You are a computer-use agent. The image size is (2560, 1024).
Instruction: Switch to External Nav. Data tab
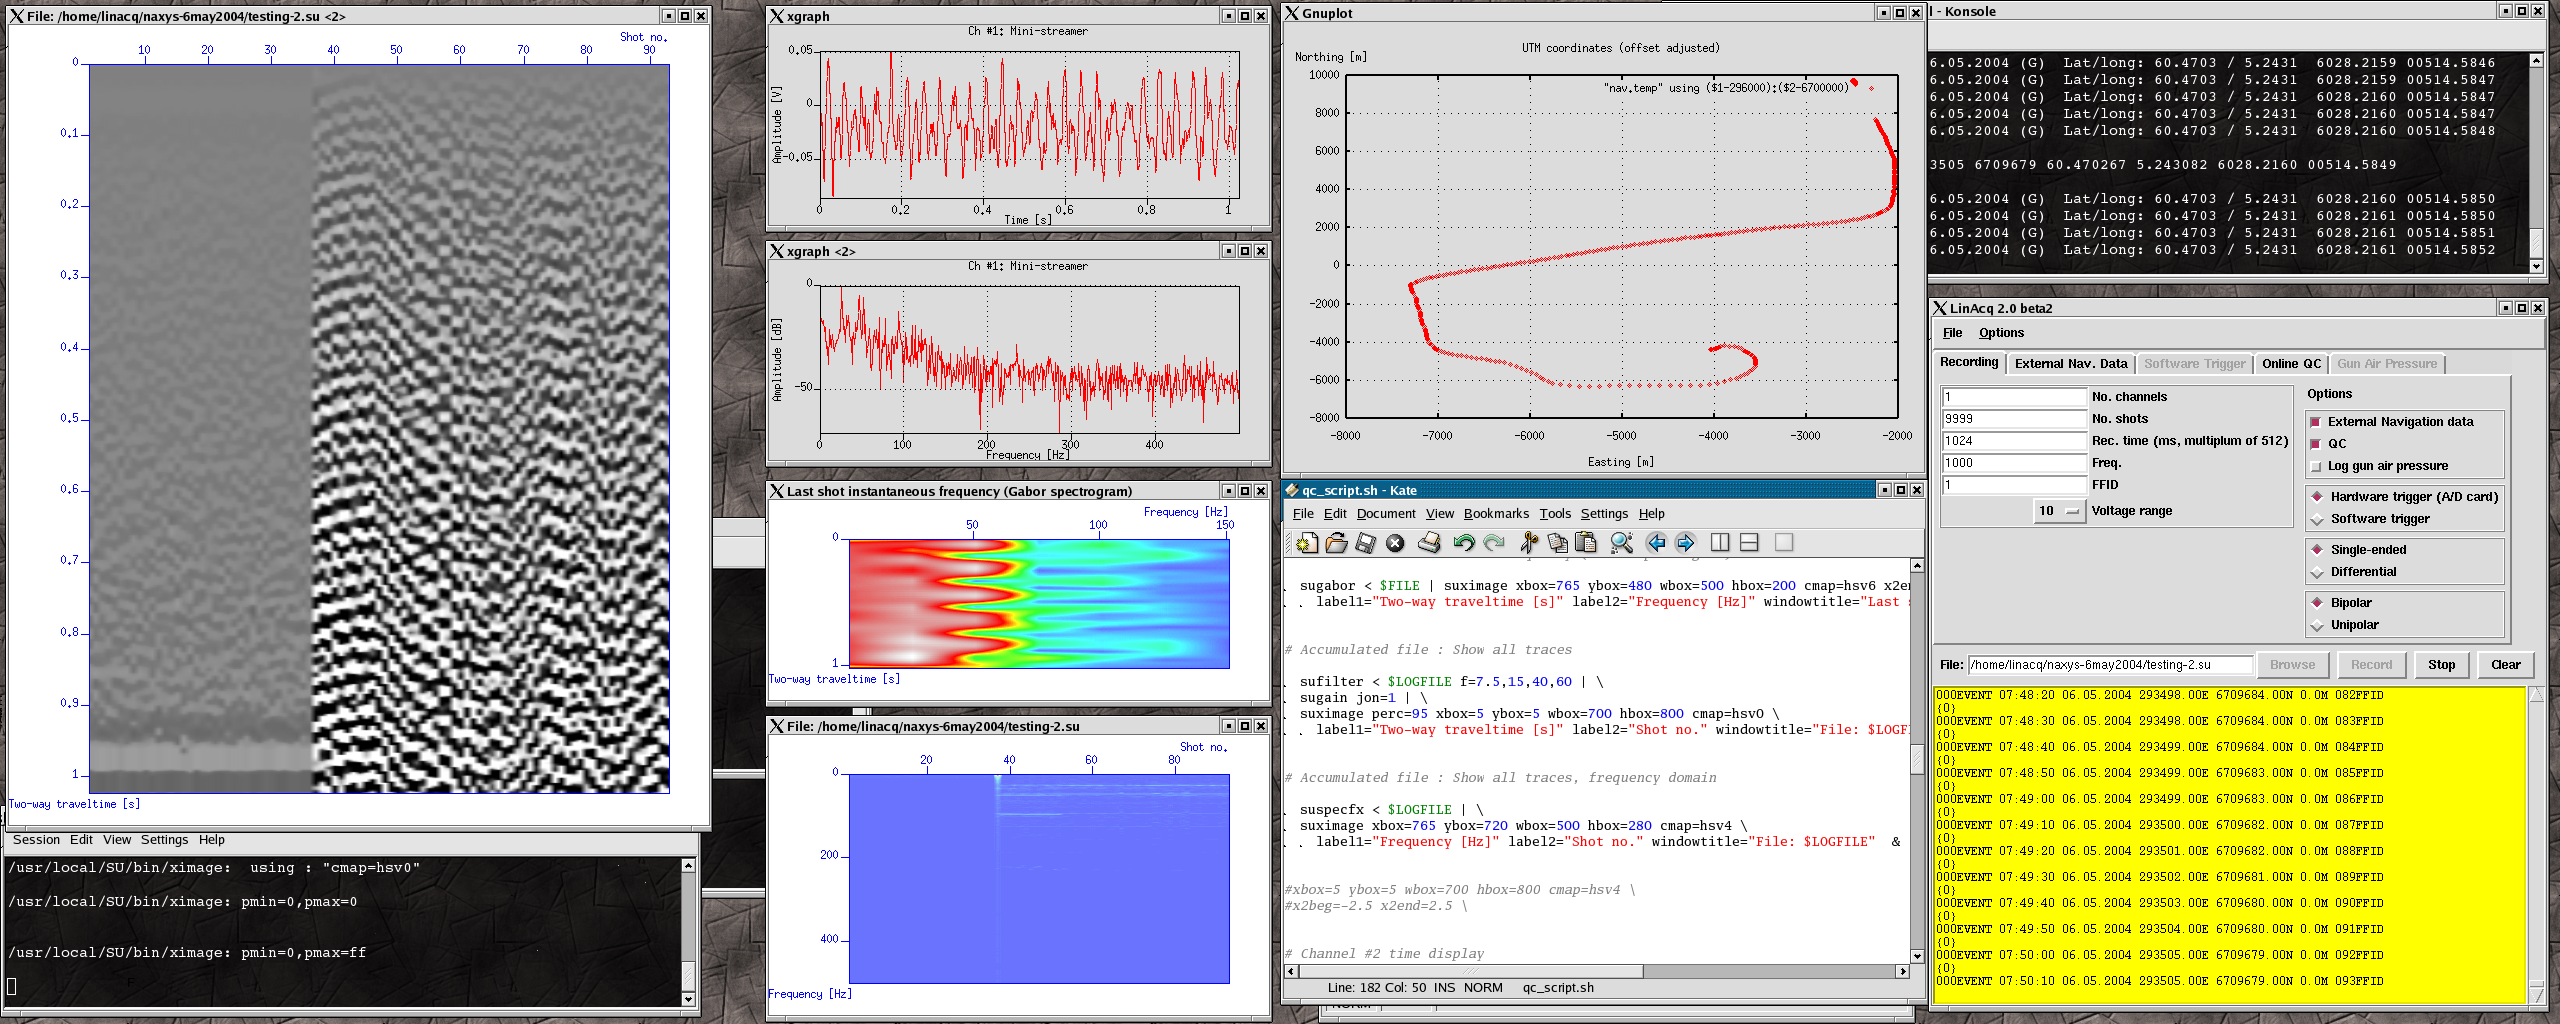click(2071, 364)
